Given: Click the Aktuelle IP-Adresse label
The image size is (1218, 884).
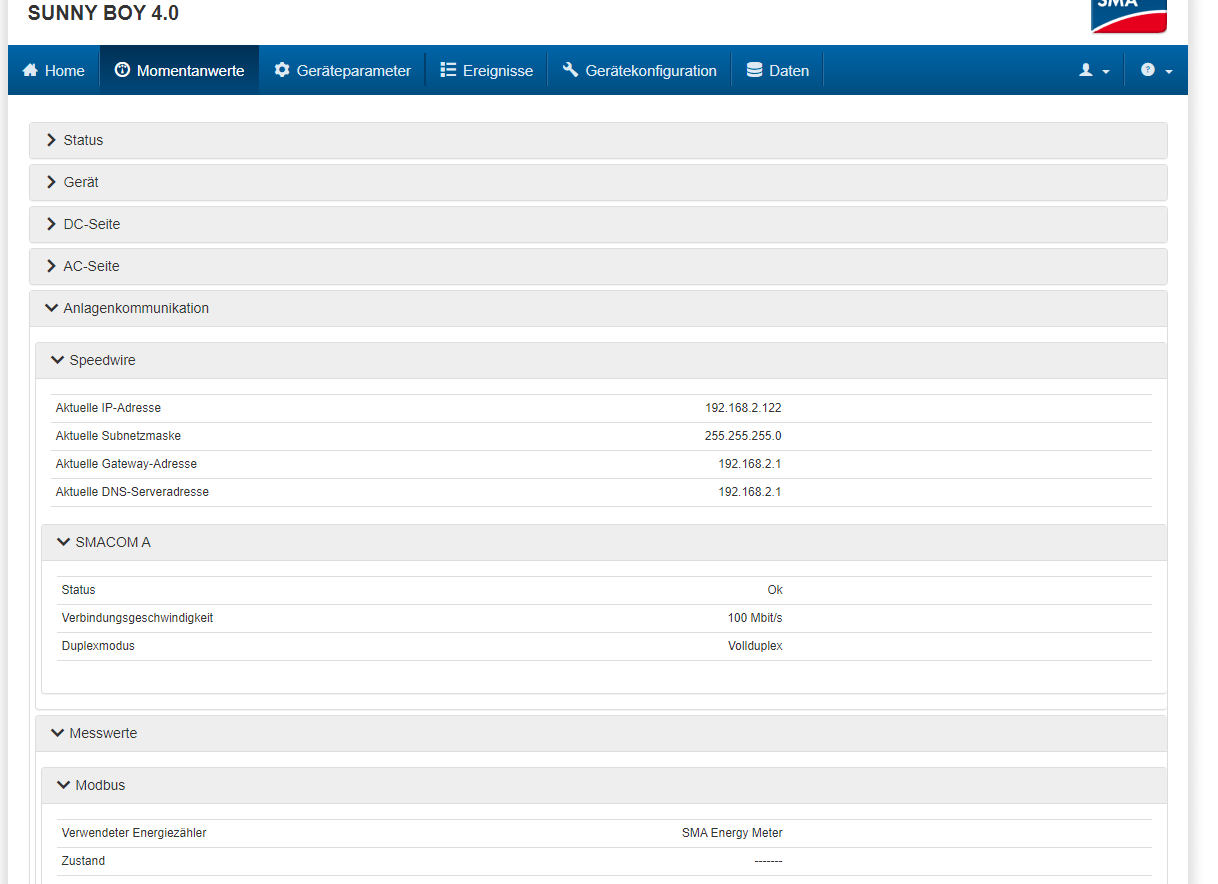Looking at the screenshot, I should pyautogui.click(x=108, y=408).
